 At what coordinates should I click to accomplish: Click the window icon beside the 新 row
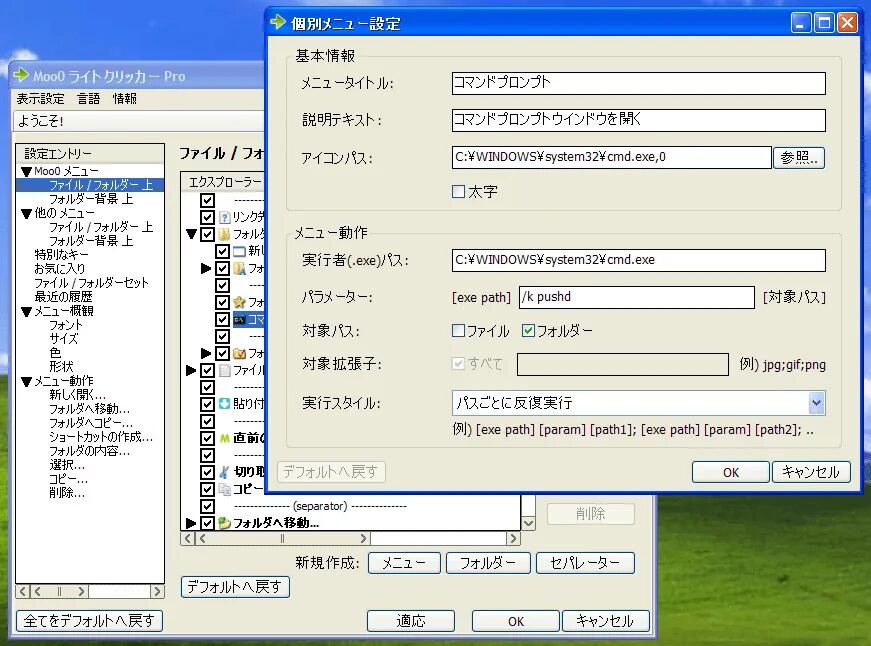(239, 251)
